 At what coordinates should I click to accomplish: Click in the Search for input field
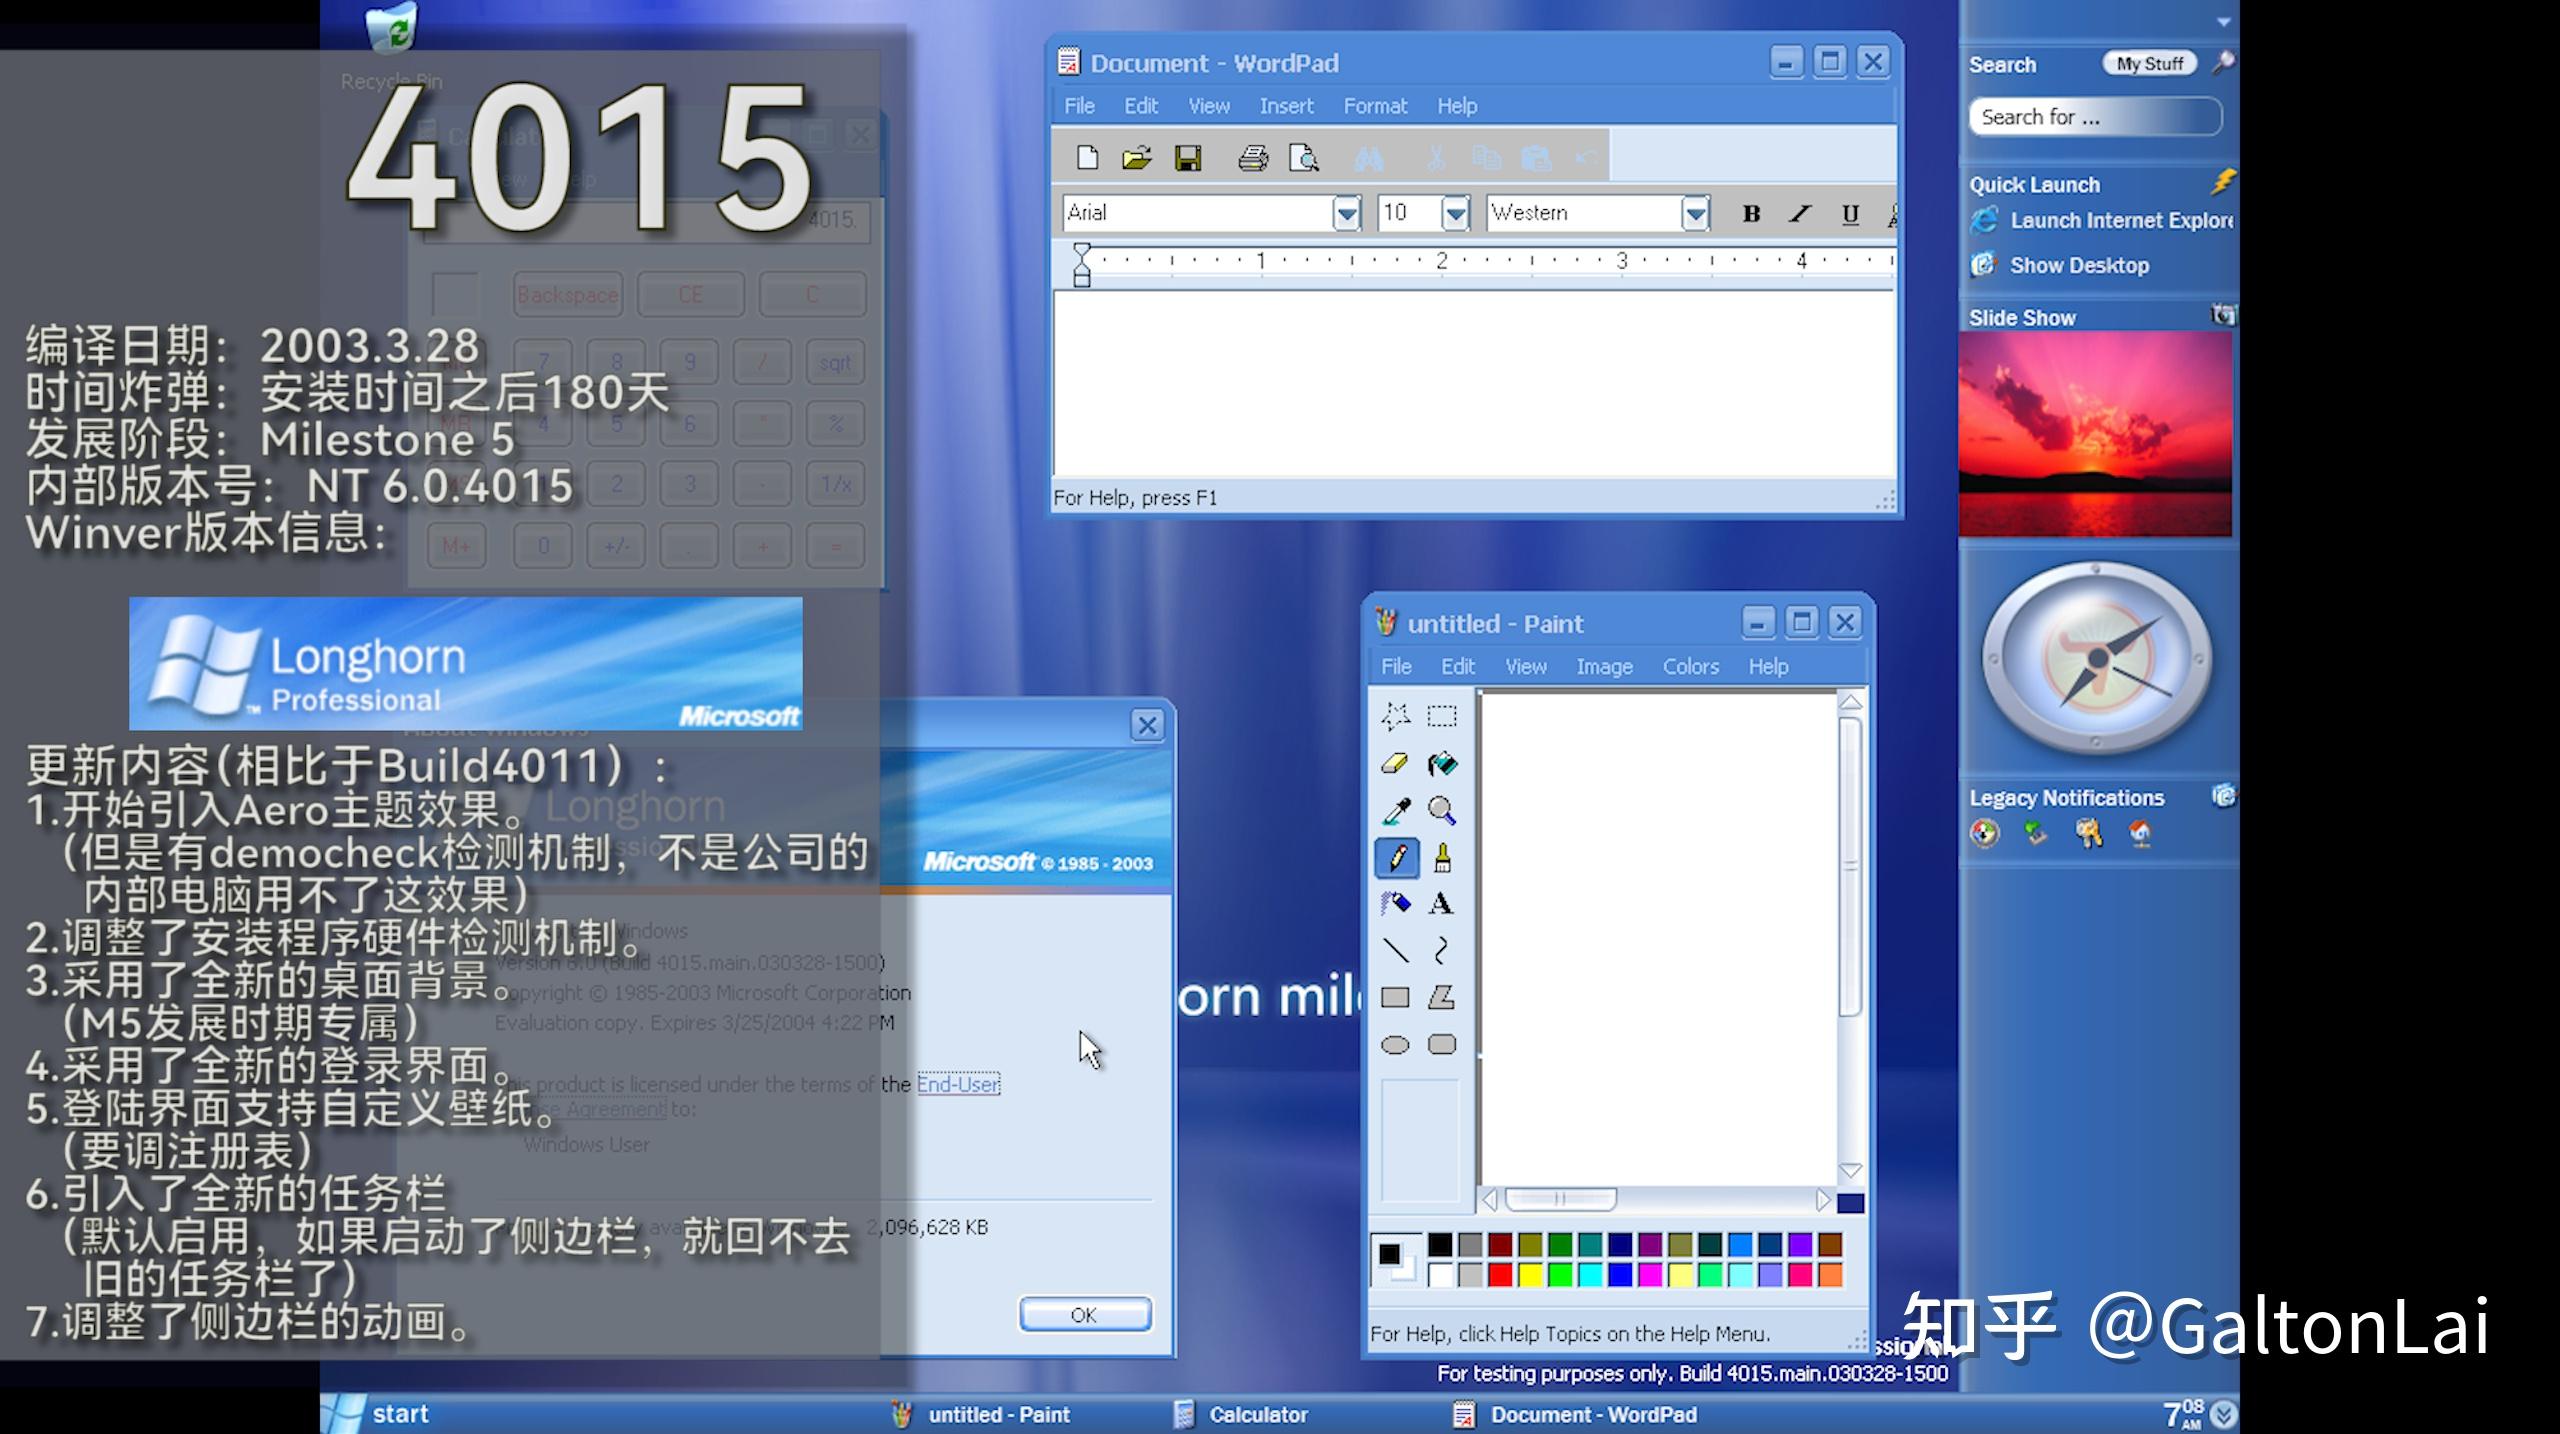[2095, 117]
